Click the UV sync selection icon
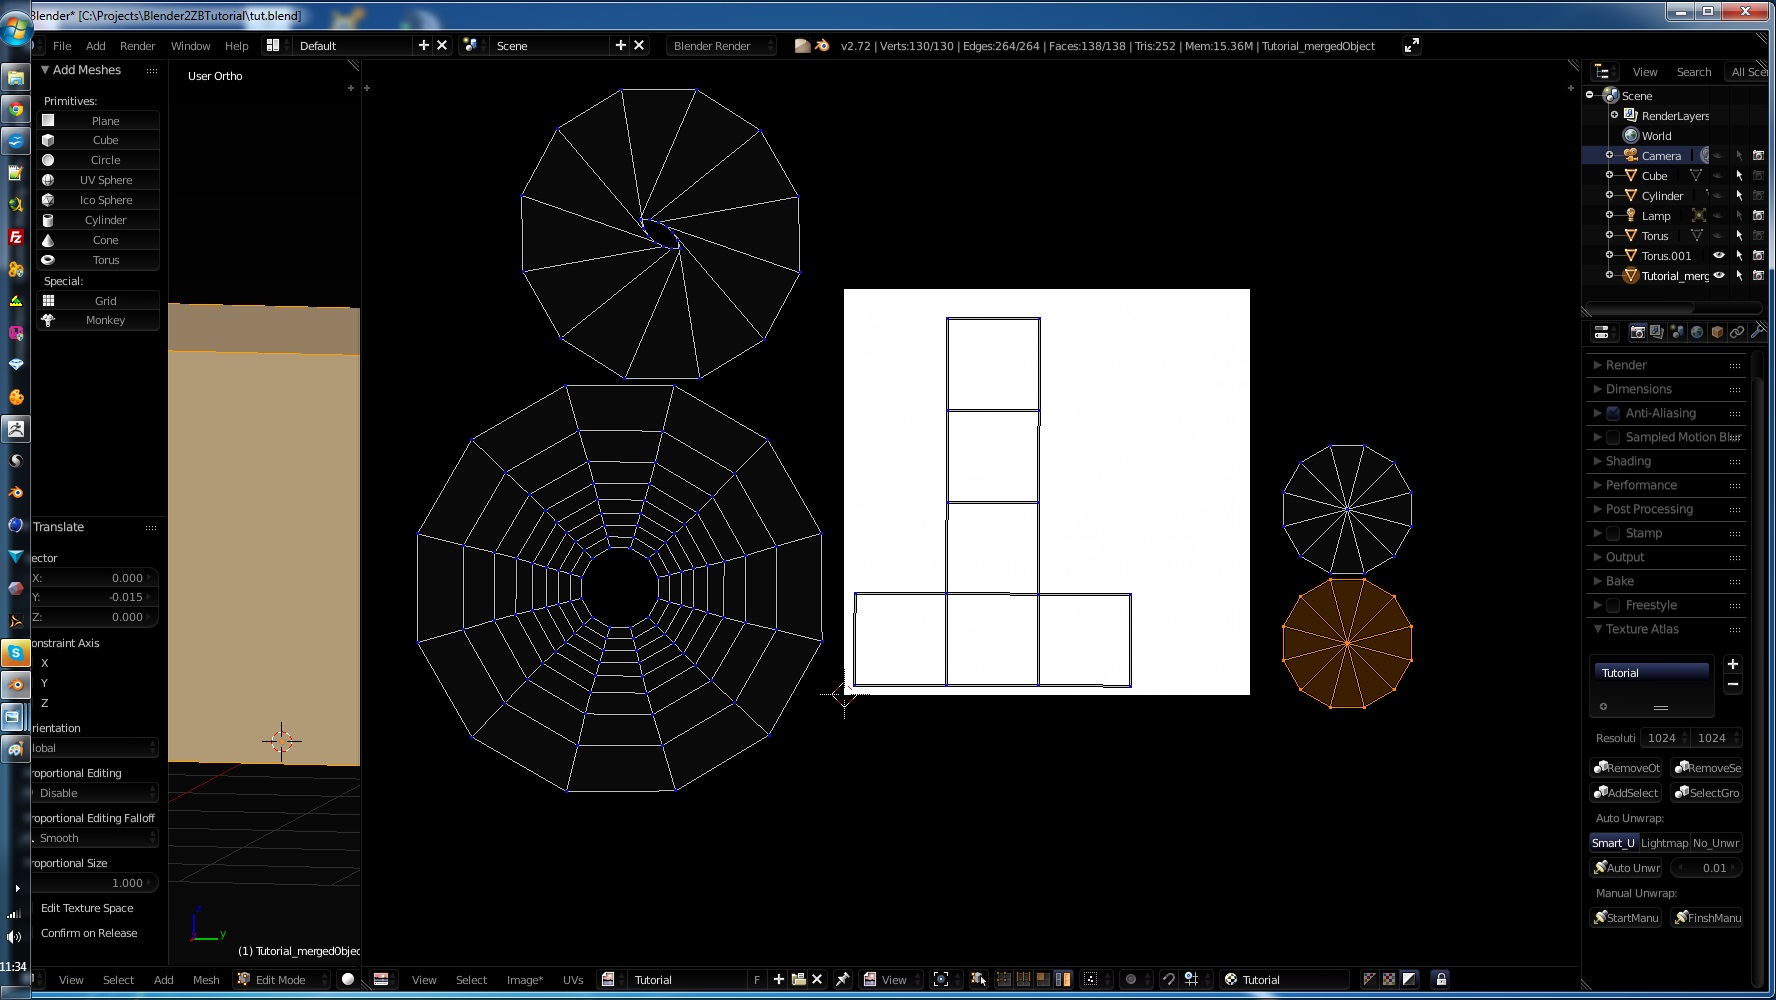1776x1000 pixels. tap(978, 979)
